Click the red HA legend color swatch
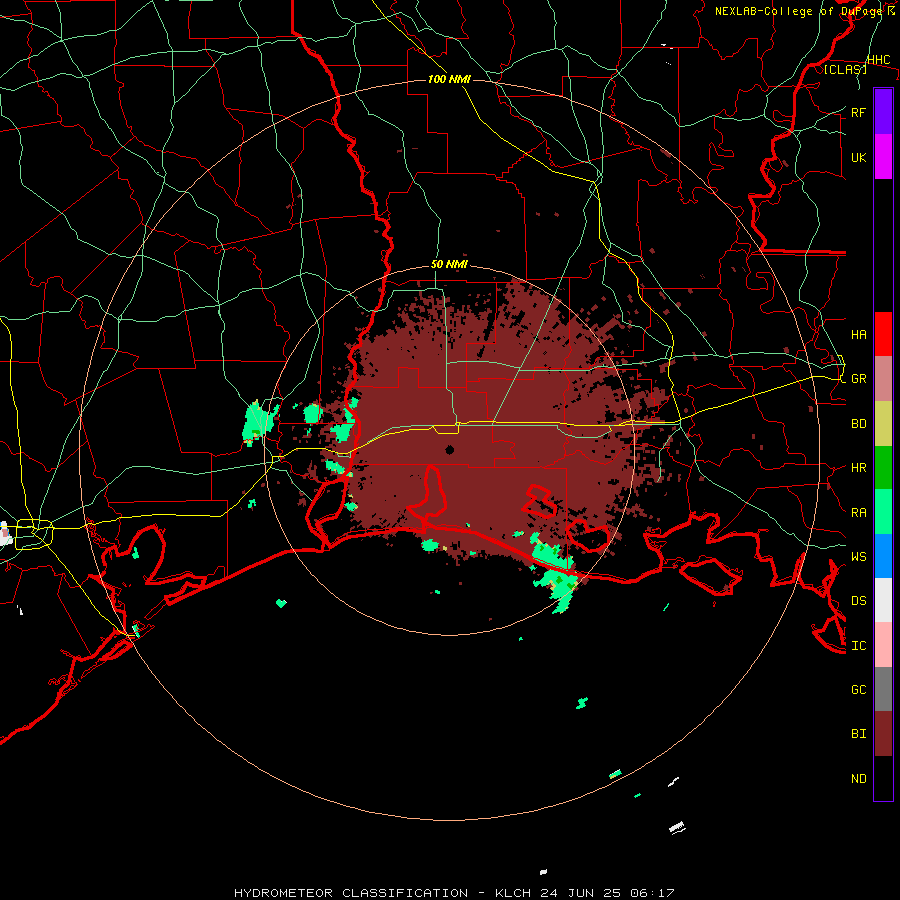The height and width of the screenshot is (900, 900). (883, 334)
